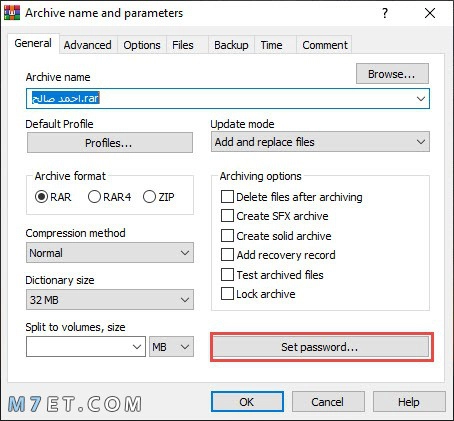Open the Compression method dropdown
The width and height of the screenshot is (454, 421).
(110, 253)
